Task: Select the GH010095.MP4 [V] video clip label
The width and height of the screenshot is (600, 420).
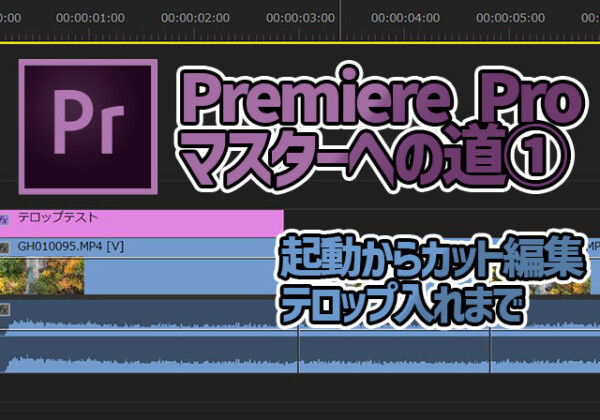Action: [x=71, y=247]
